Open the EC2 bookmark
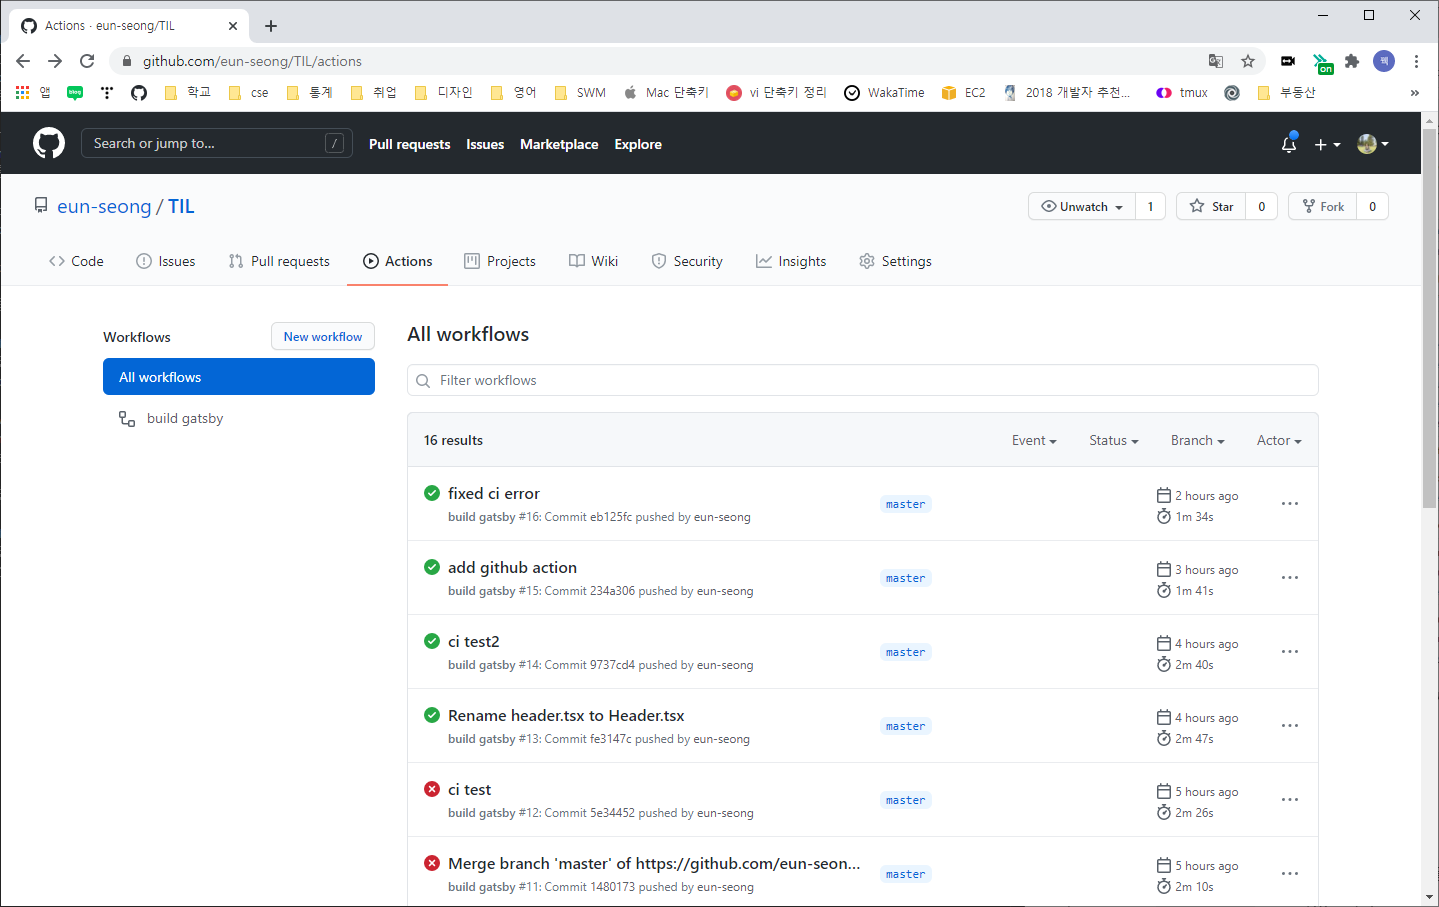This screenshot has height=907, width=1439. (963, 92)
